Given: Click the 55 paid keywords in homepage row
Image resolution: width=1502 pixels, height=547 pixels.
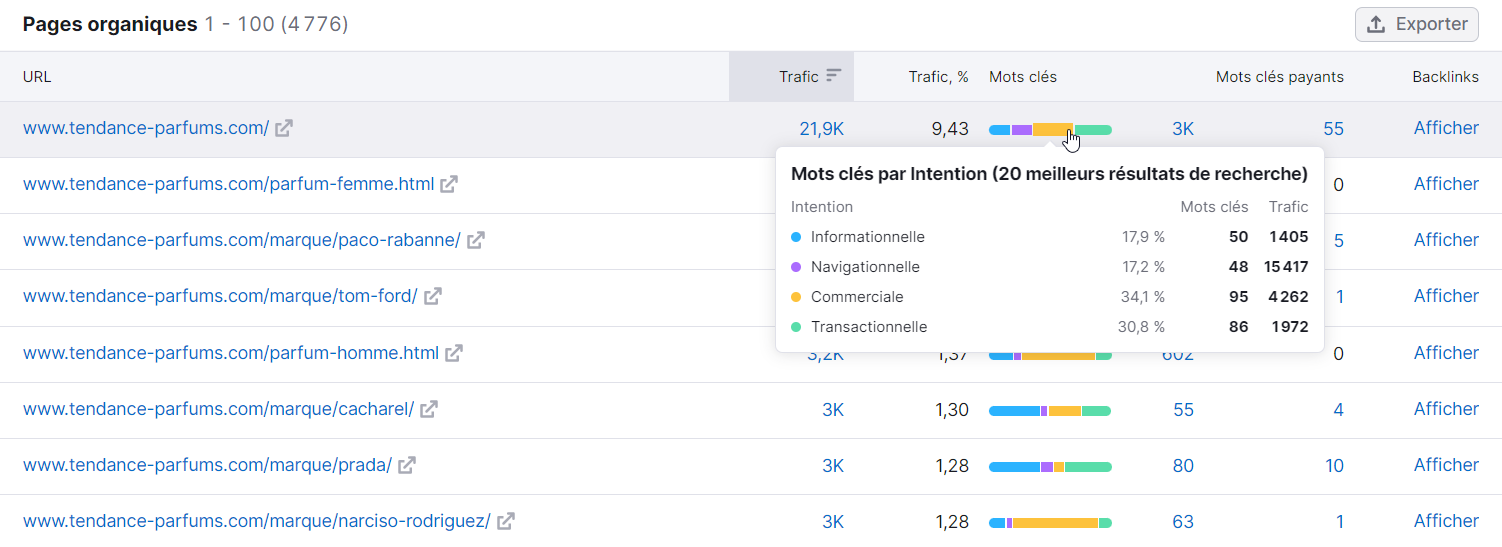Looking at the screenshot, I should click(1333, 129).
